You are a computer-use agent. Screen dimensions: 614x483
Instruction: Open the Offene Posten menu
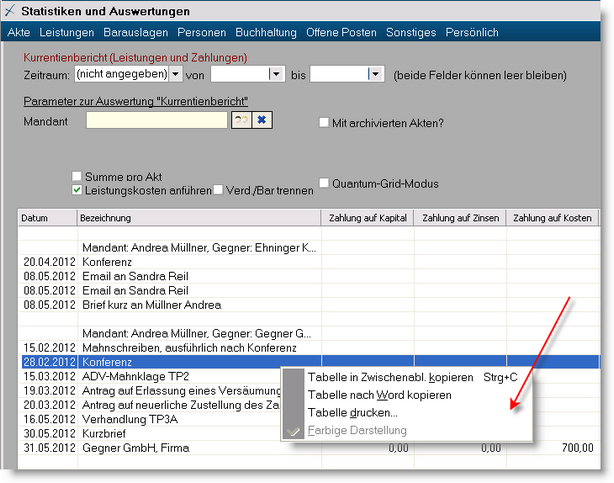tap(341, 32)
